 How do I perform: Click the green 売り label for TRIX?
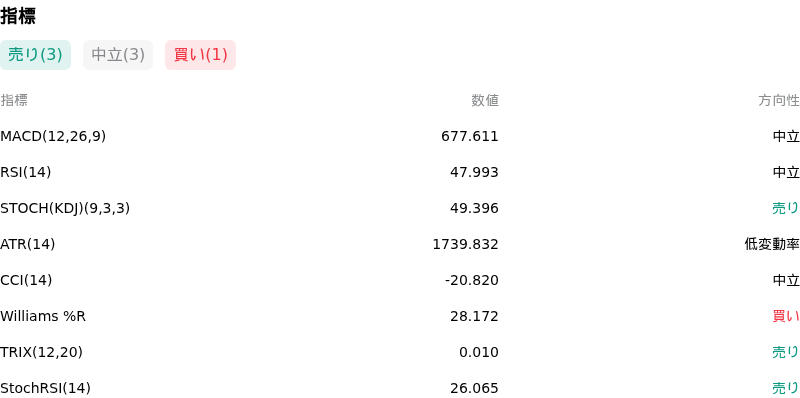pos(786,352)
